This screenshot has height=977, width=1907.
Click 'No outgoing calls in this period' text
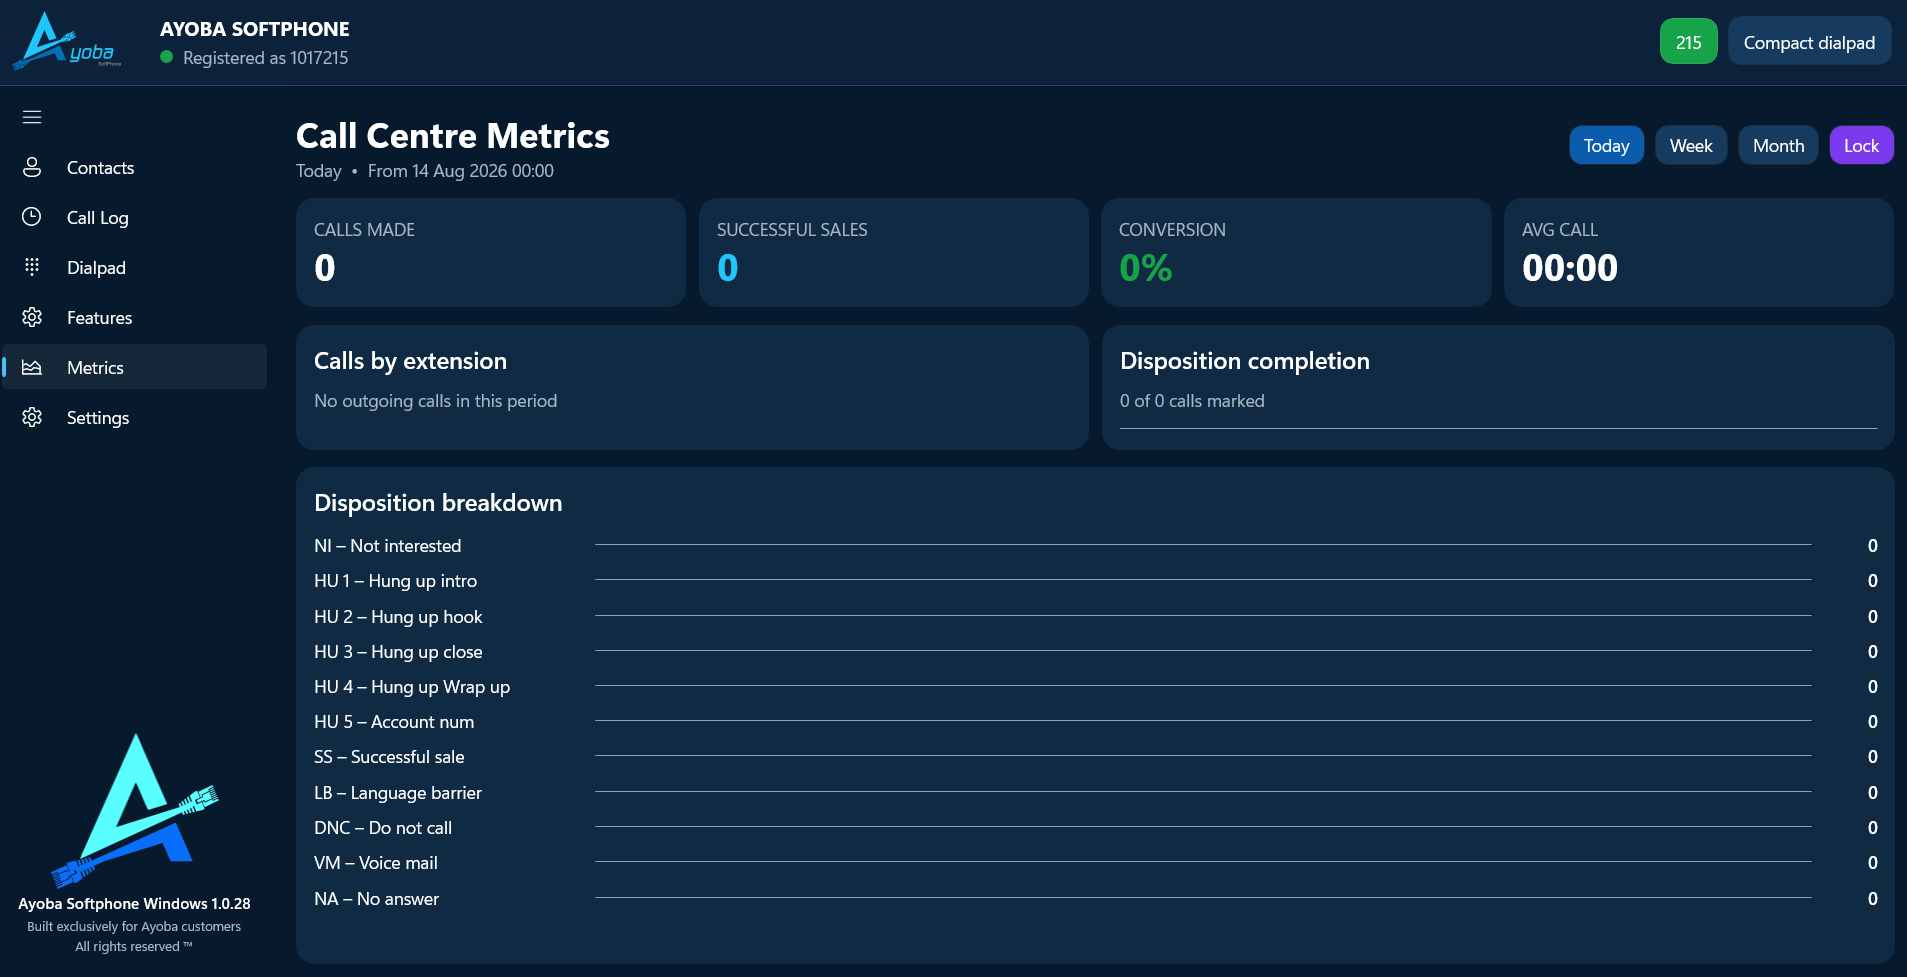tap(435, 401)
